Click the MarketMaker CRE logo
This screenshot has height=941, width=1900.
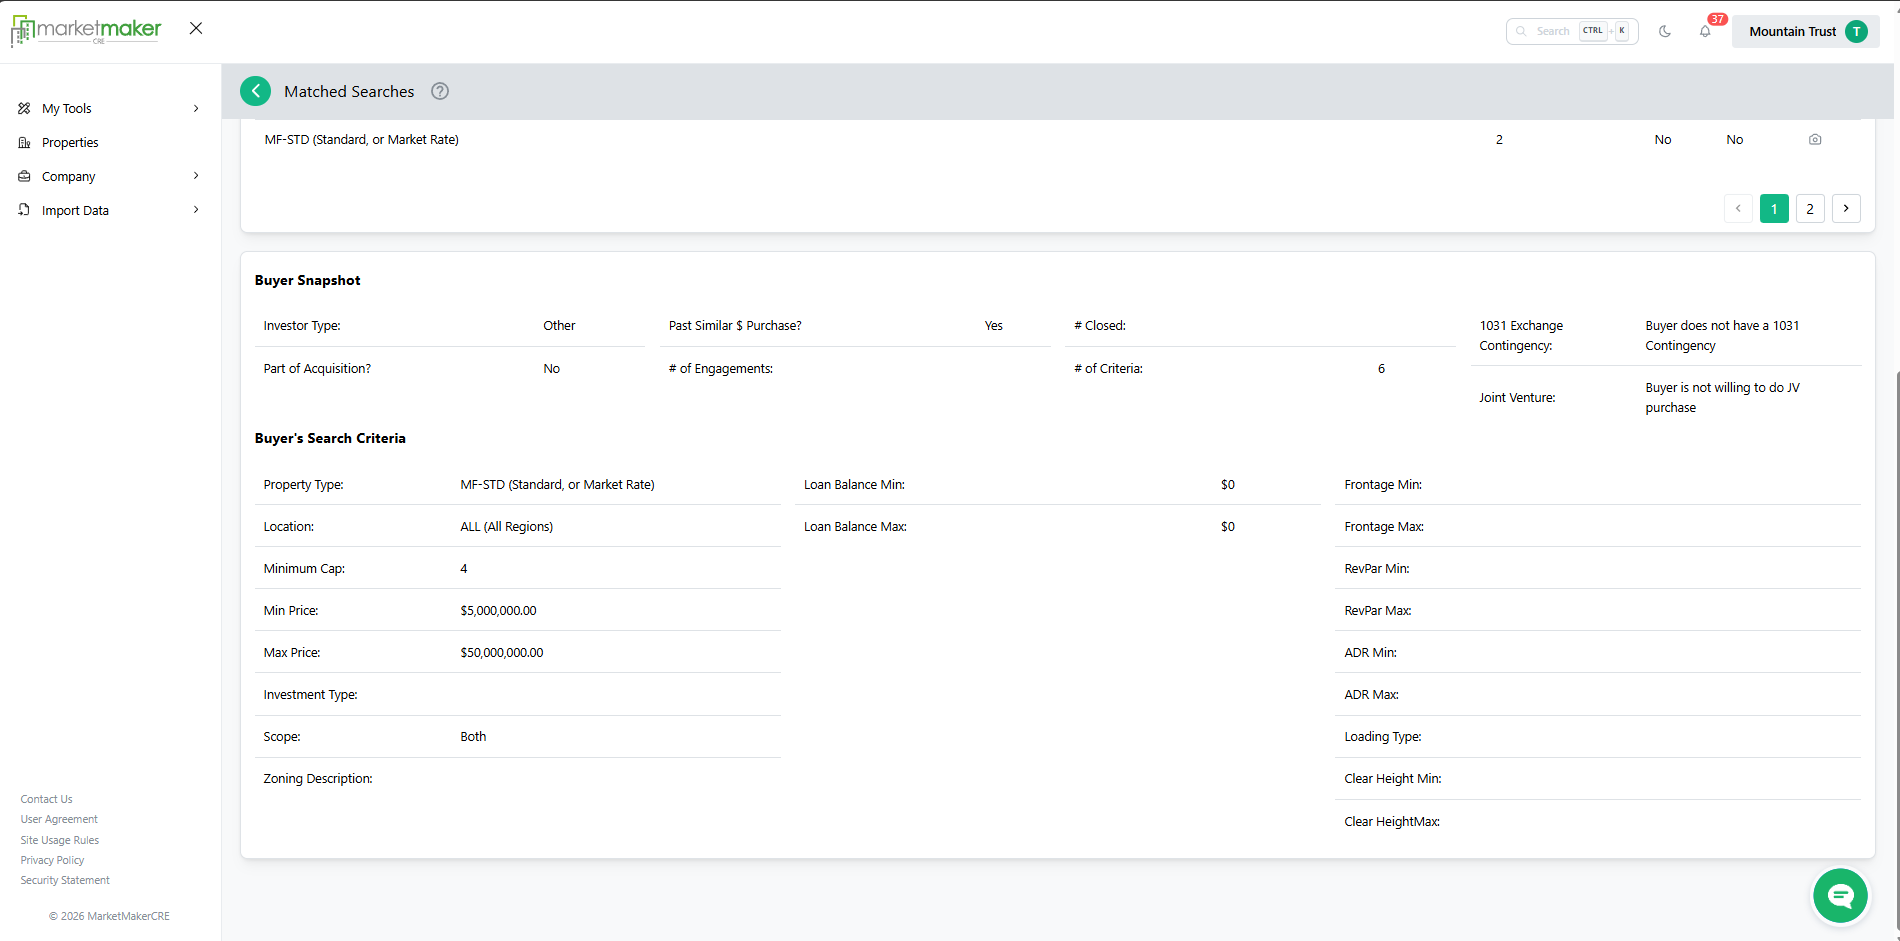click(x=86, y=30)
